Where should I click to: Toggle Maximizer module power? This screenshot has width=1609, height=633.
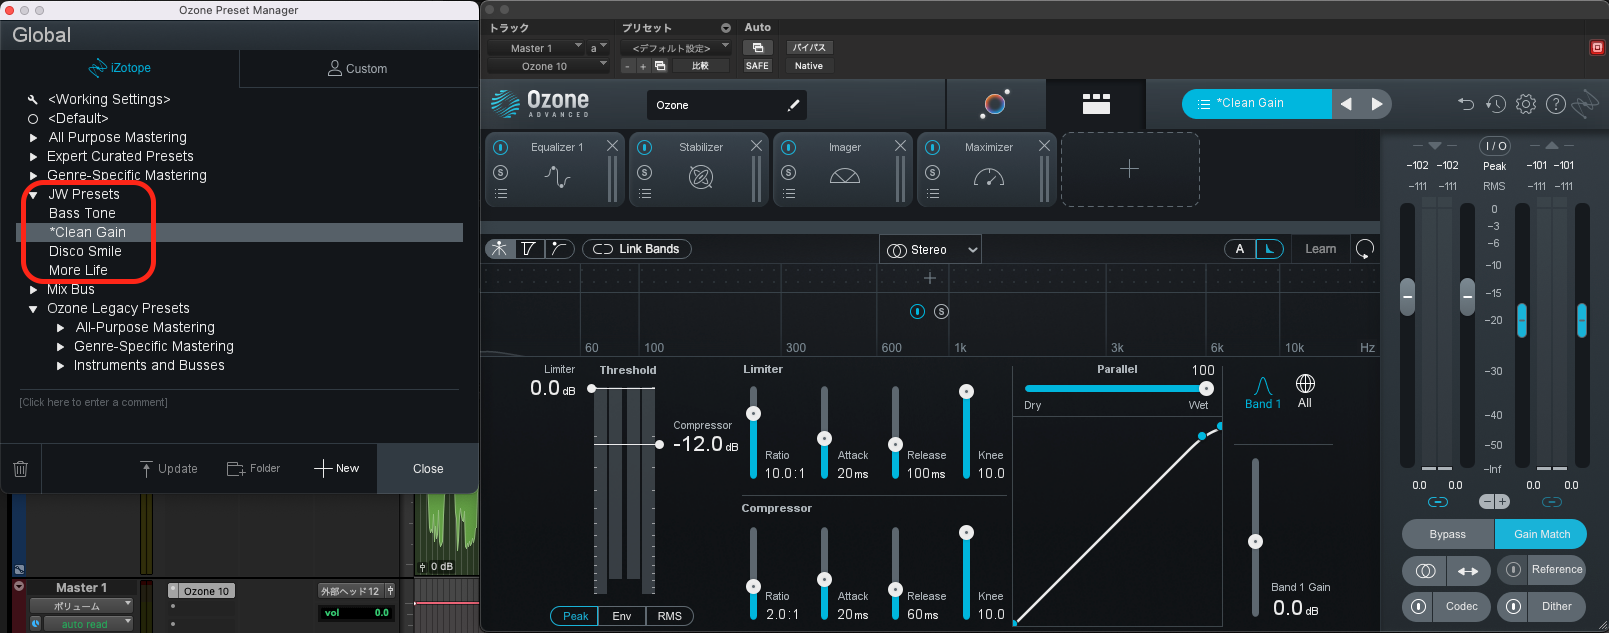933,148
